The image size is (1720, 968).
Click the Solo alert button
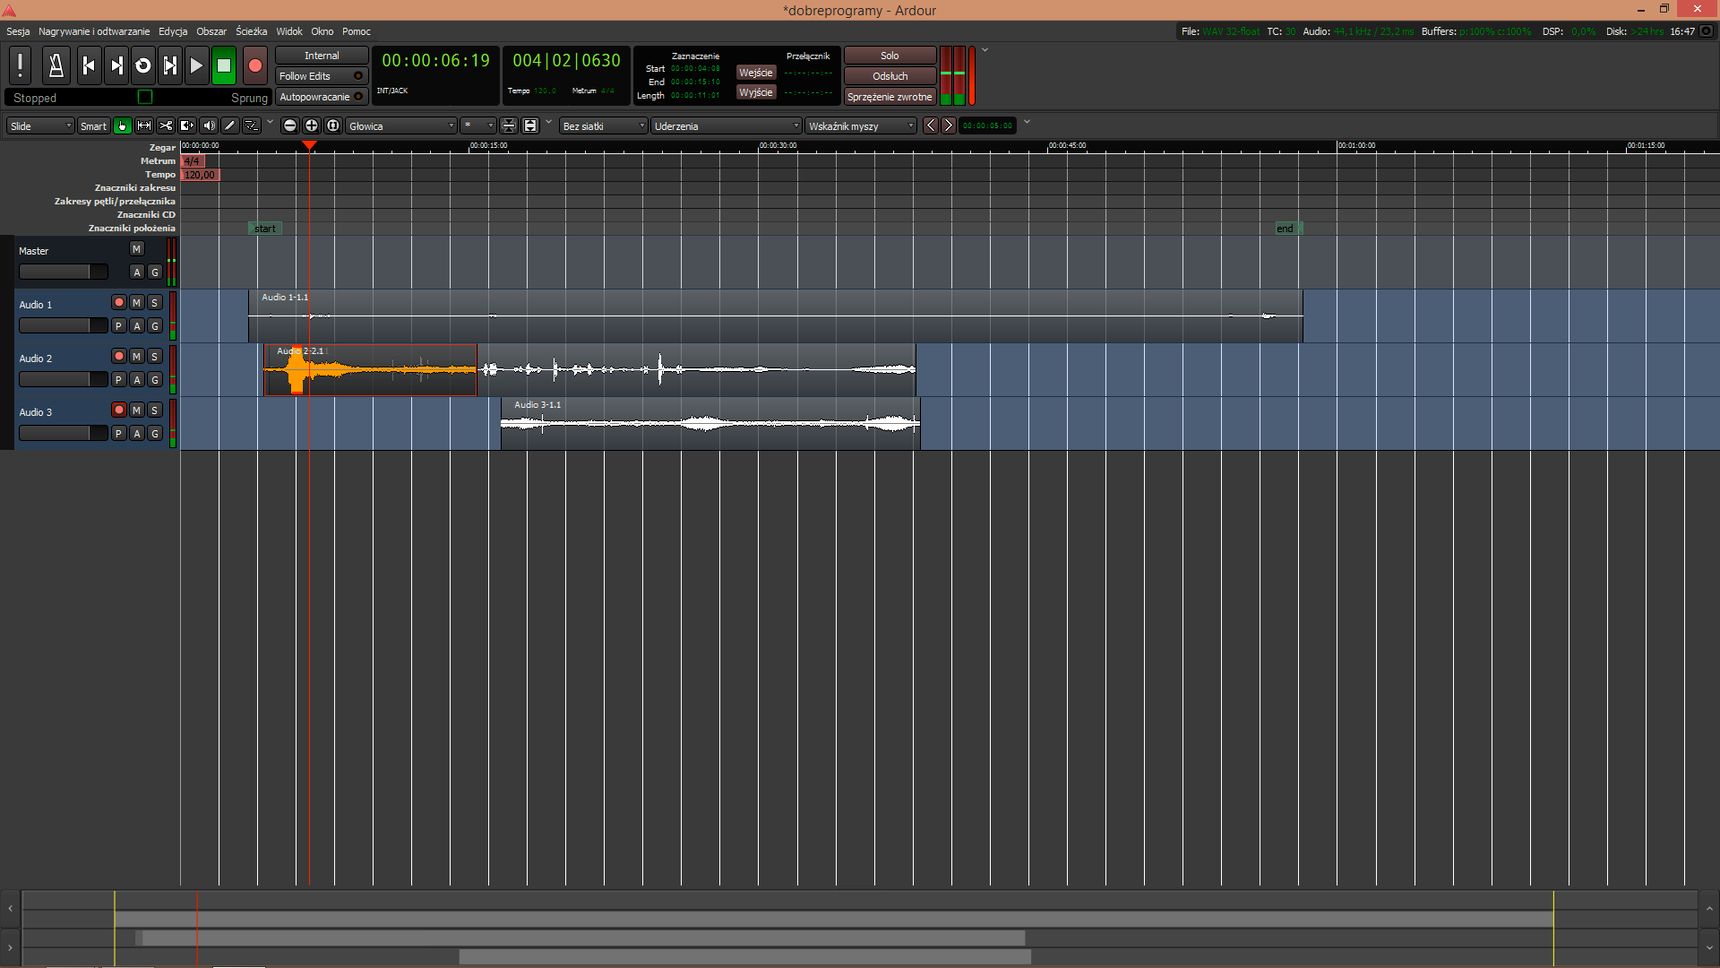(x=890, y=56)
